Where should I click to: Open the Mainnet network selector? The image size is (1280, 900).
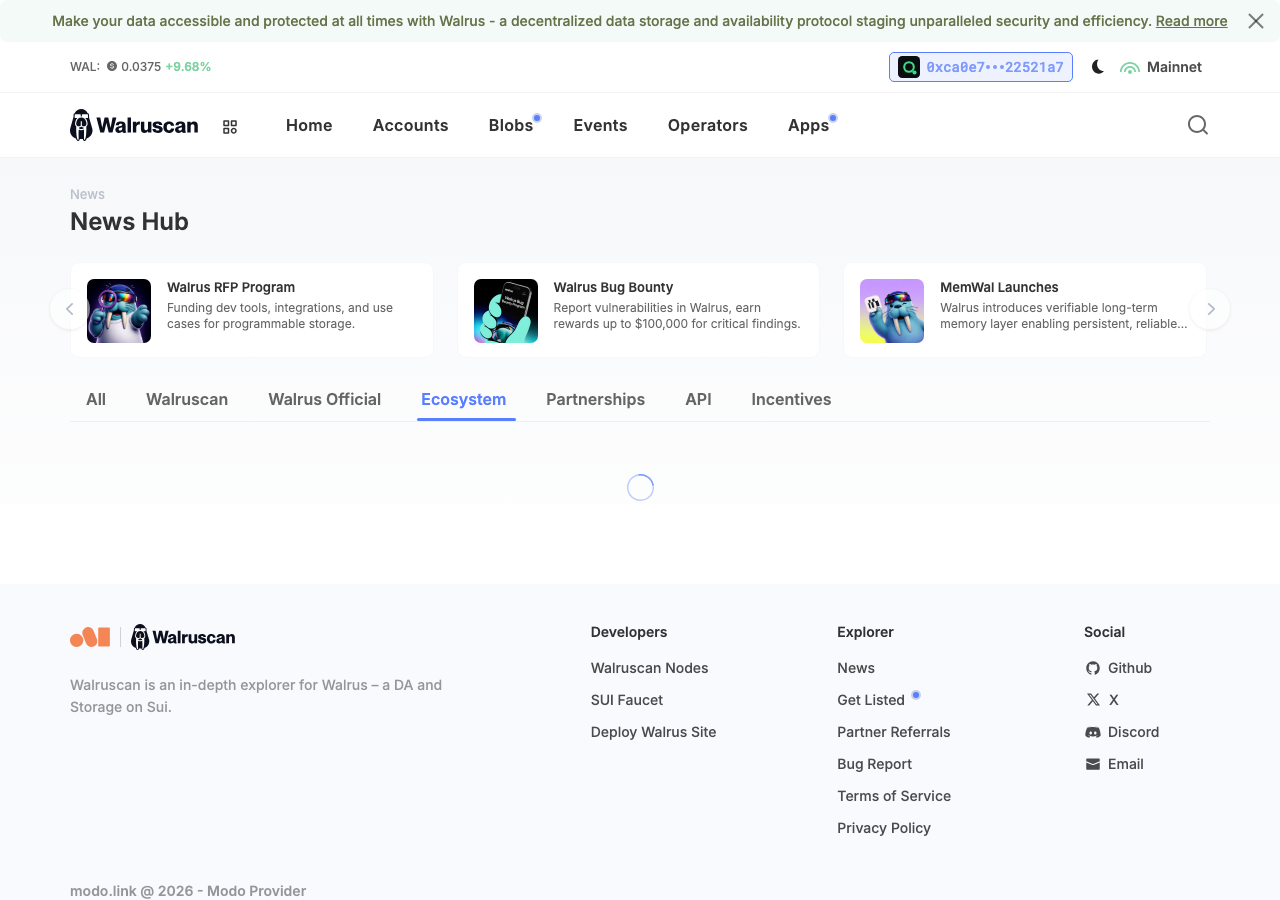point(1161,67)
